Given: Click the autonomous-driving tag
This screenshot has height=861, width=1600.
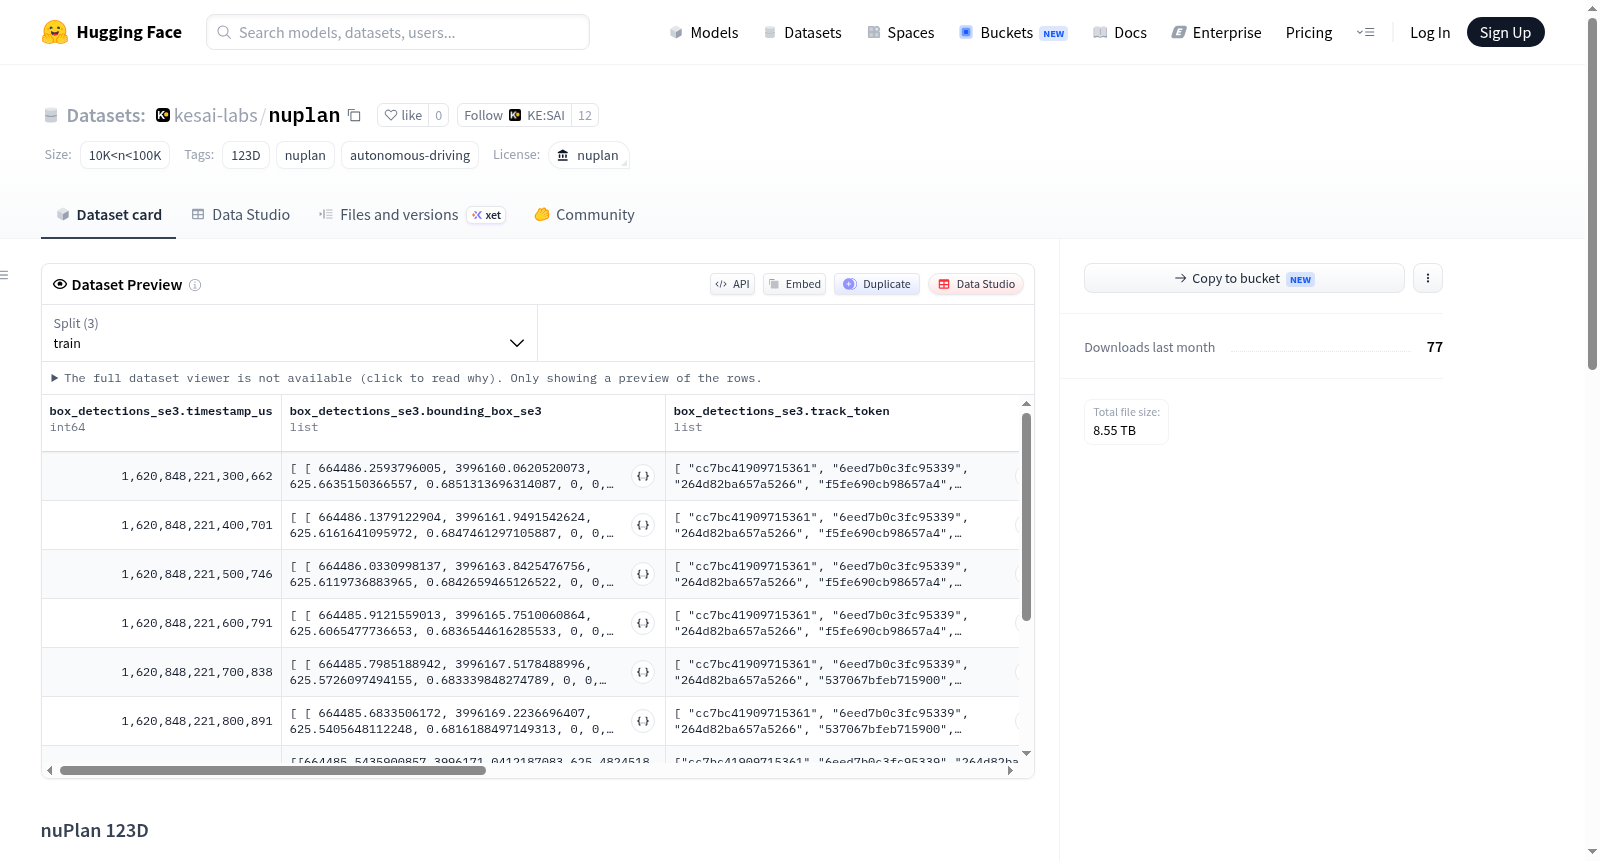Looking at the screenshot, I should click(x=410, y=155).
